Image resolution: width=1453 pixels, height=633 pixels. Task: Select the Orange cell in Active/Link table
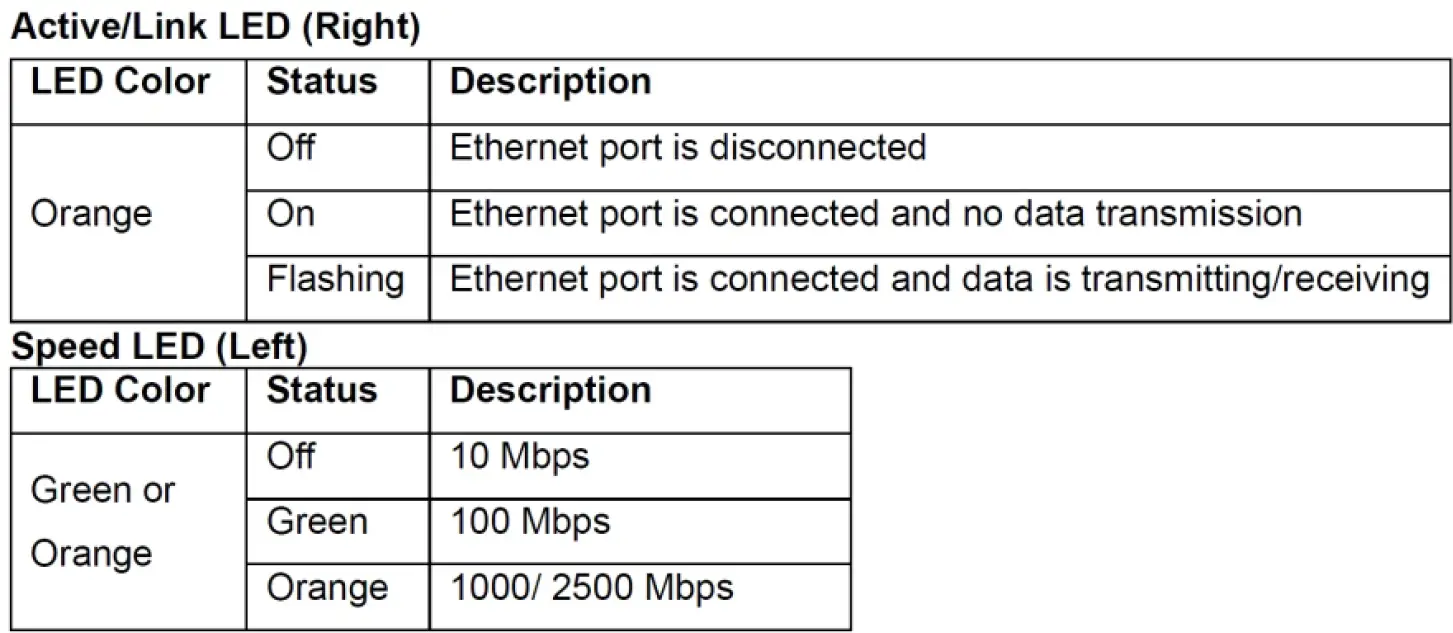coord(92,214)
